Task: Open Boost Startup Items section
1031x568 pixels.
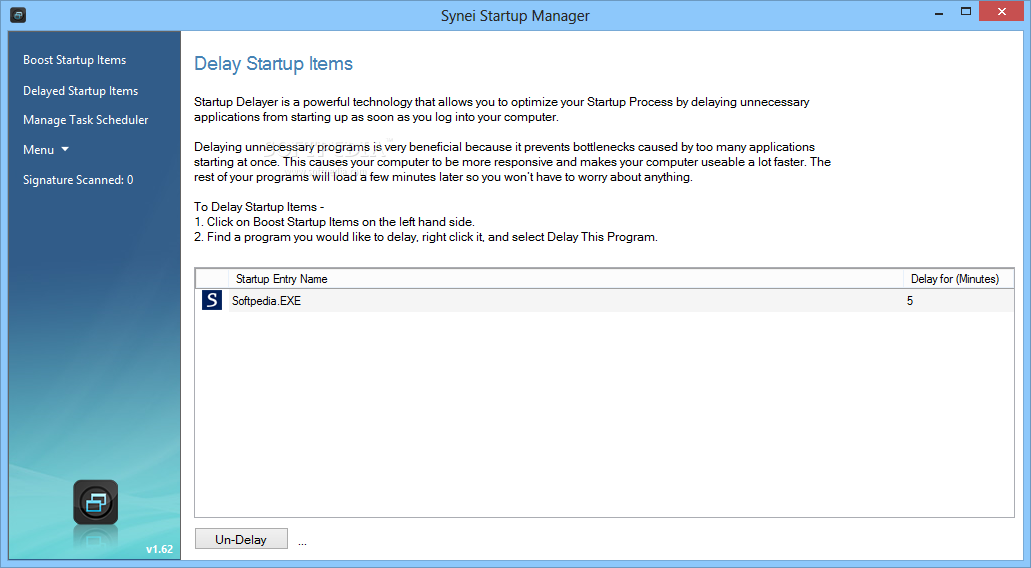Action: coord(74,60)
